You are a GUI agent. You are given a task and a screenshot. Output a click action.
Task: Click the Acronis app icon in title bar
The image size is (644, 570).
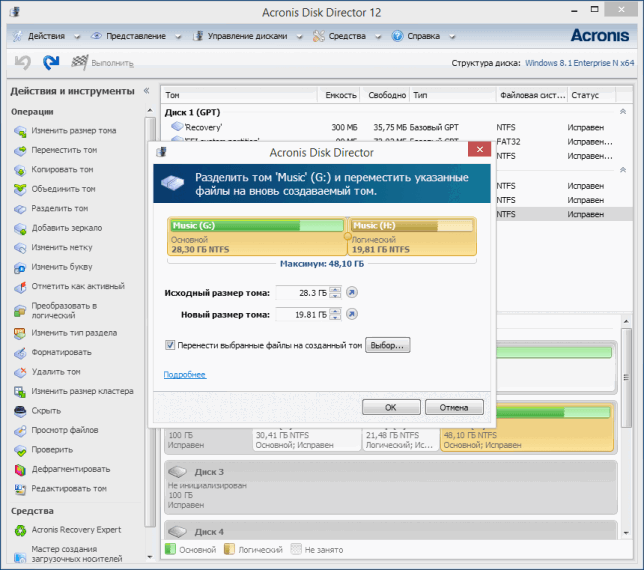[x=15, y=12]
